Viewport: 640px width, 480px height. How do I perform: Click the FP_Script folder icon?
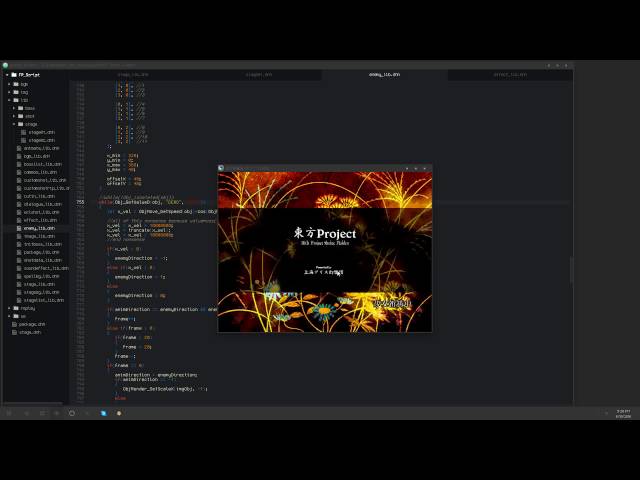point(14,75)
